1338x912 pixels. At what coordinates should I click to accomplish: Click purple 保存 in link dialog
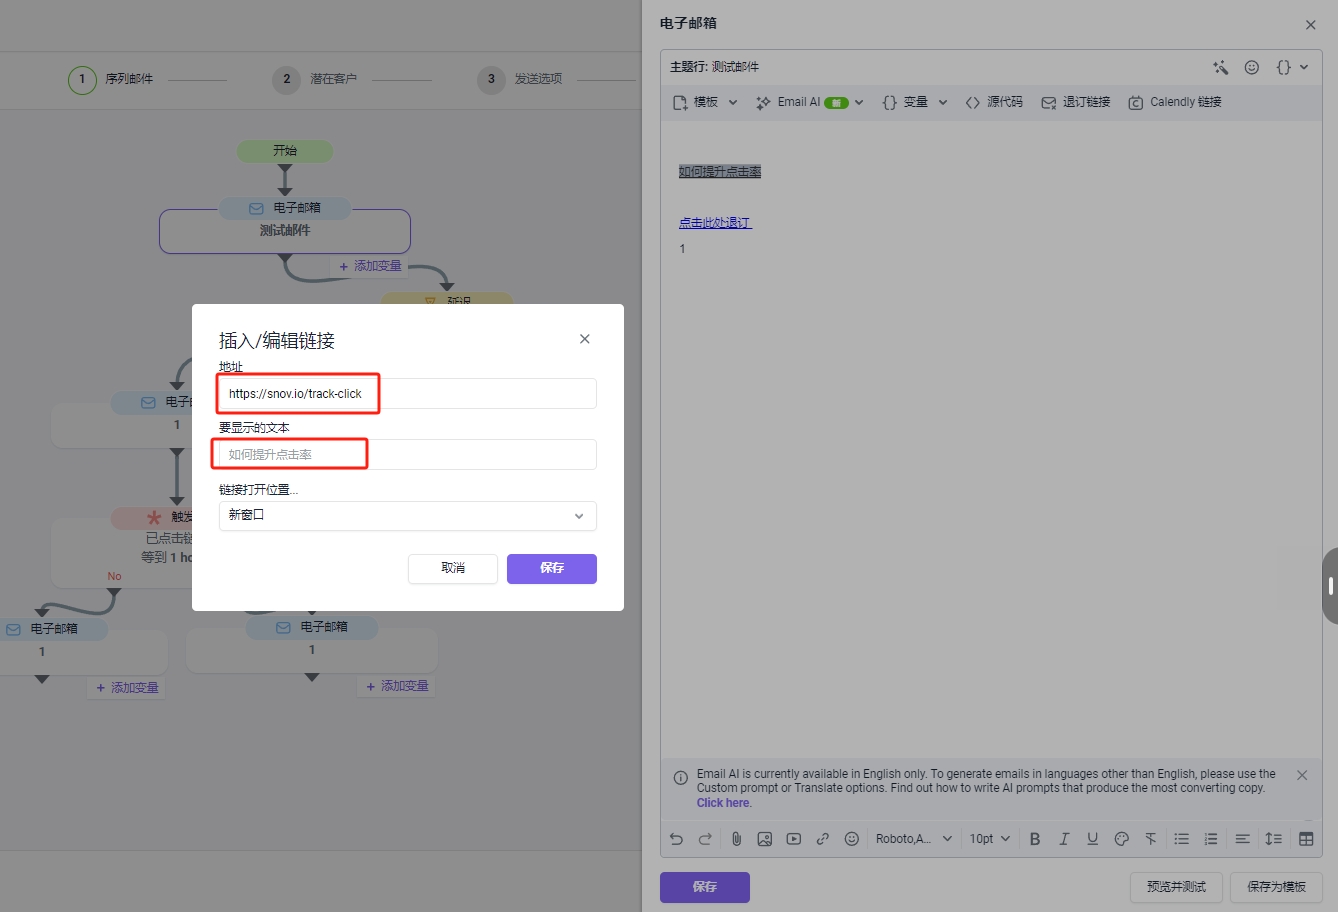(x=552, y=568)
